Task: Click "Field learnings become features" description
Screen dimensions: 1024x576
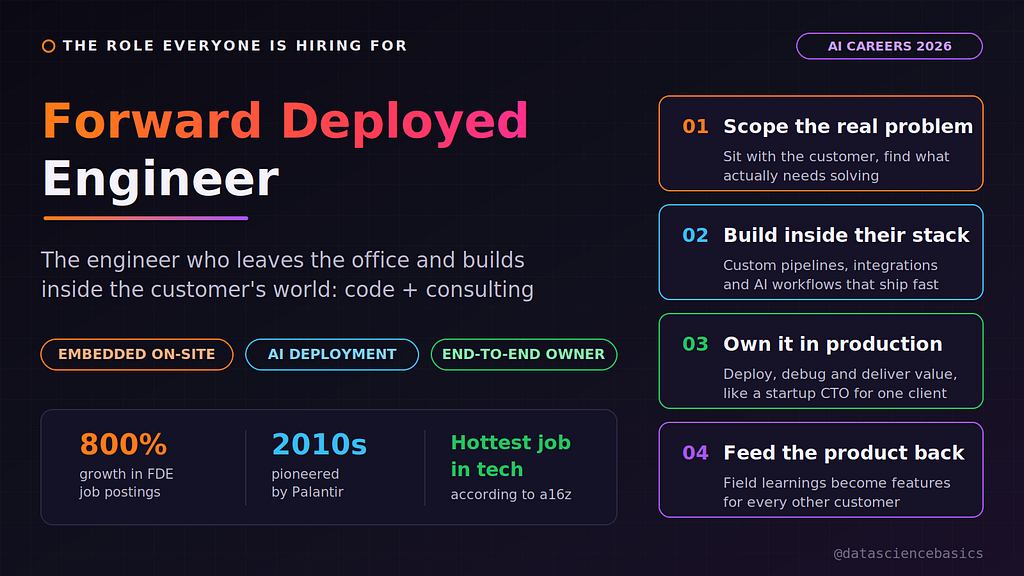Action: pos(837,492)
